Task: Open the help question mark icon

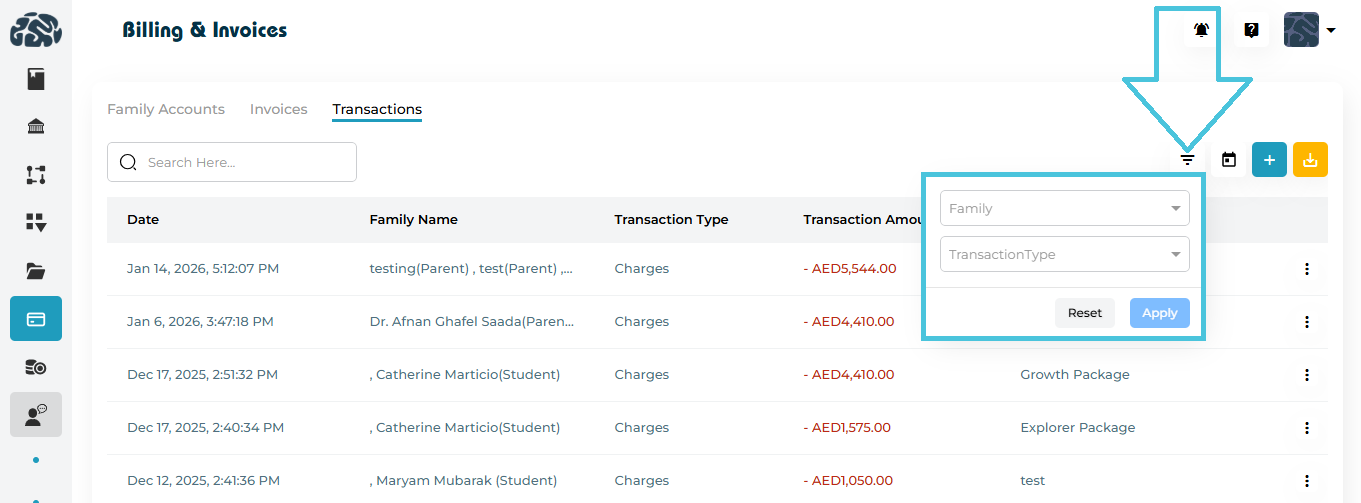Action: point(1251,30)
